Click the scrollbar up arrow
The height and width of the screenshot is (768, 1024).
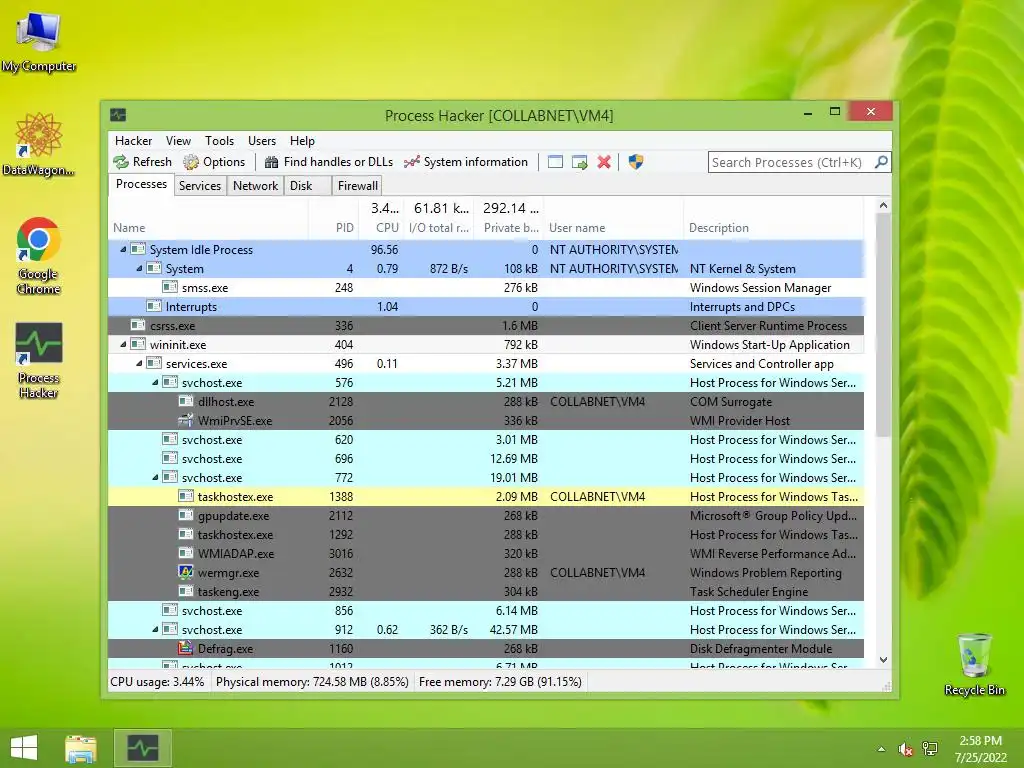pyautogui.click(x=883, y=205)
